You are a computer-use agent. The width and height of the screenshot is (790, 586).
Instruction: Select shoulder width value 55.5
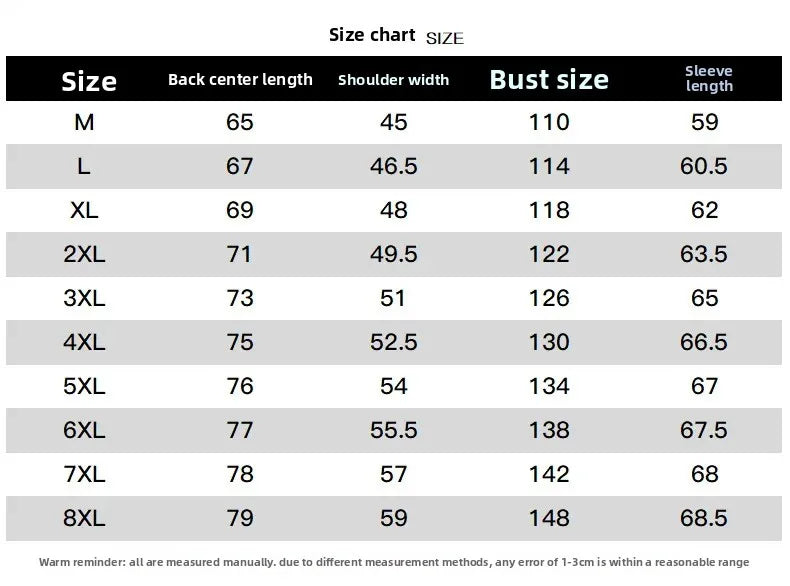394,430
